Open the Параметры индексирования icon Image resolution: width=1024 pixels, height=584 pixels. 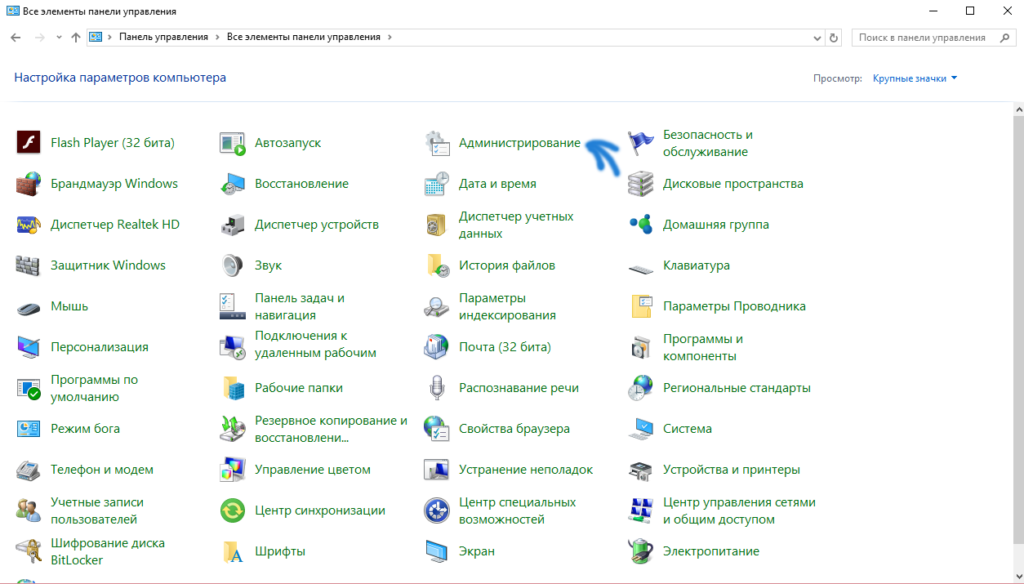(437, 306)
